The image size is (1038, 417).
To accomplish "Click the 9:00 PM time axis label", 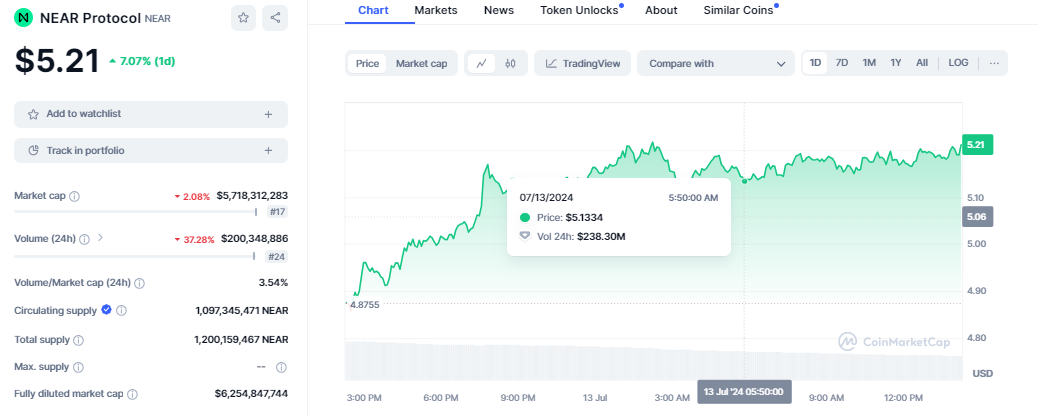I will (x=518, y=398).
